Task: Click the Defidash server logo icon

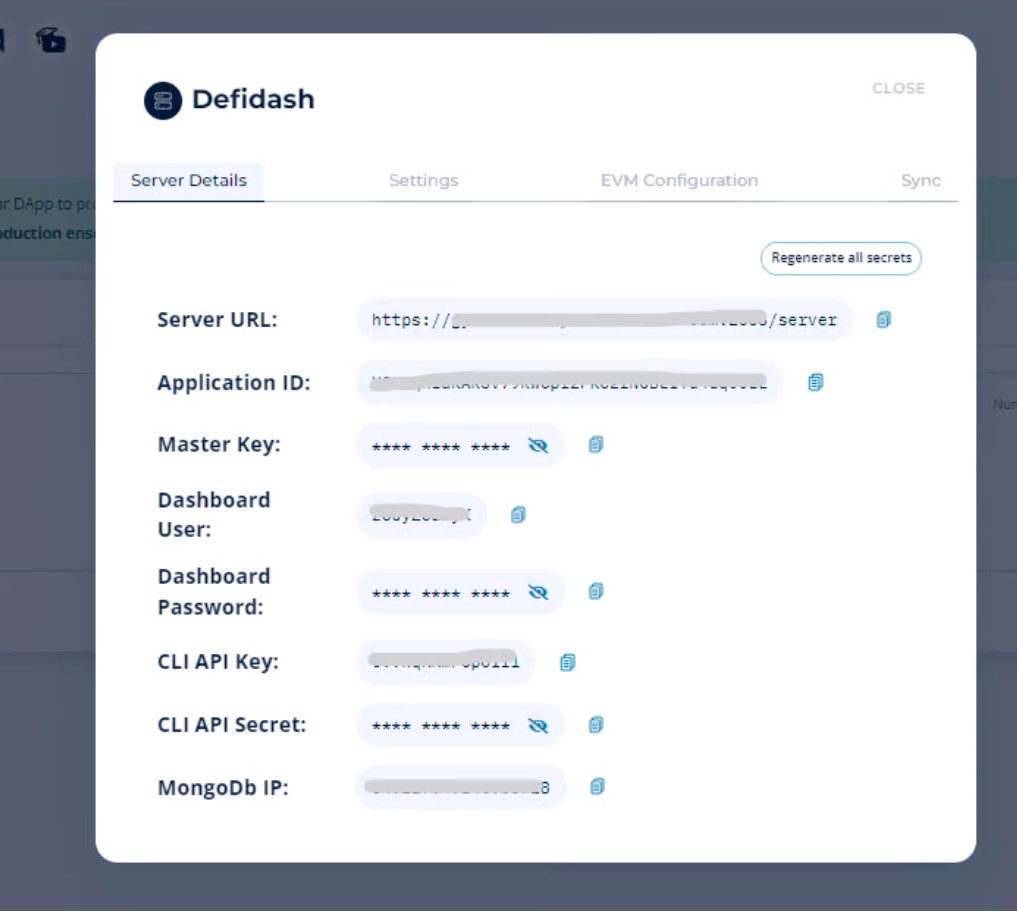Action: 163,101
